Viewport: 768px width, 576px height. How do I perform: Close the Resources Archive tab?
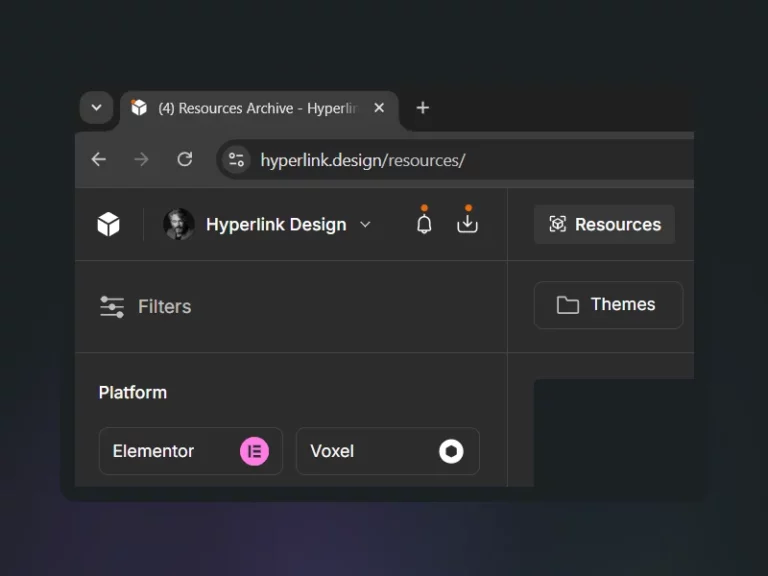tap(379, 108)
